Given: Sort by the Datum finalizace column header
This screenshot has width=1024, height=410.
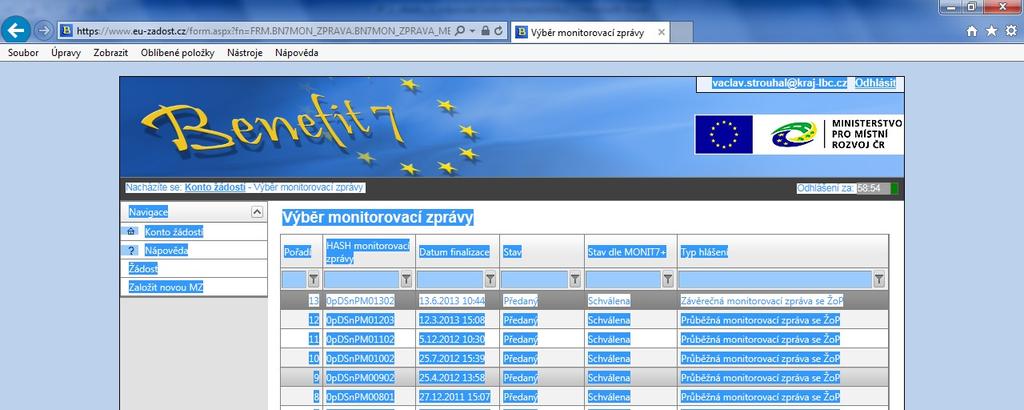Looking at the screenshot, I should pyautogui.click(x=454, y=252).
